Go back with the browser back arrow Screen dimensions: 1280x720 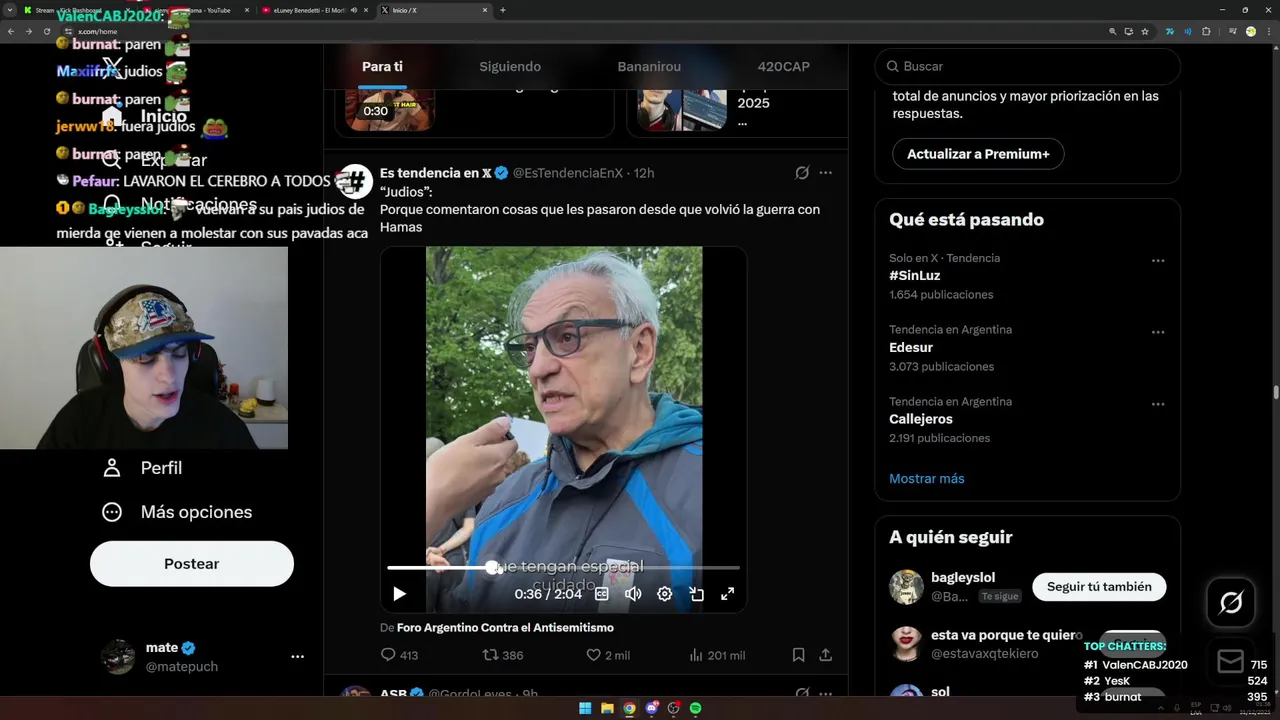tap(11, 31)
